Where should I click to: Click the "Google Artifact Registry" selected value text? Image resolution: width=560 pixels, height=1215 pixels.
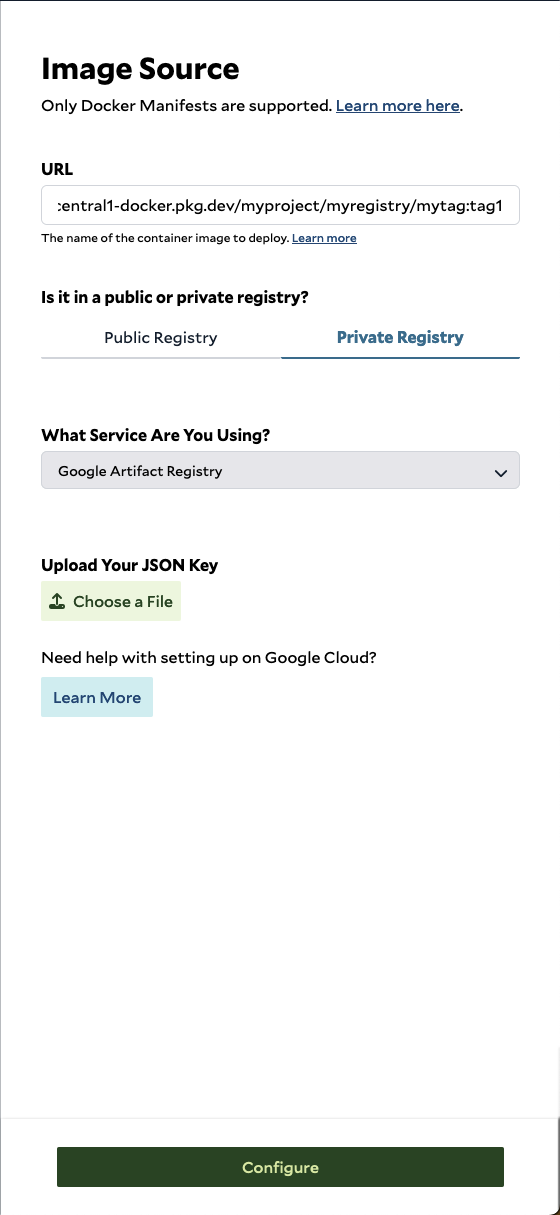pos(140,471)
